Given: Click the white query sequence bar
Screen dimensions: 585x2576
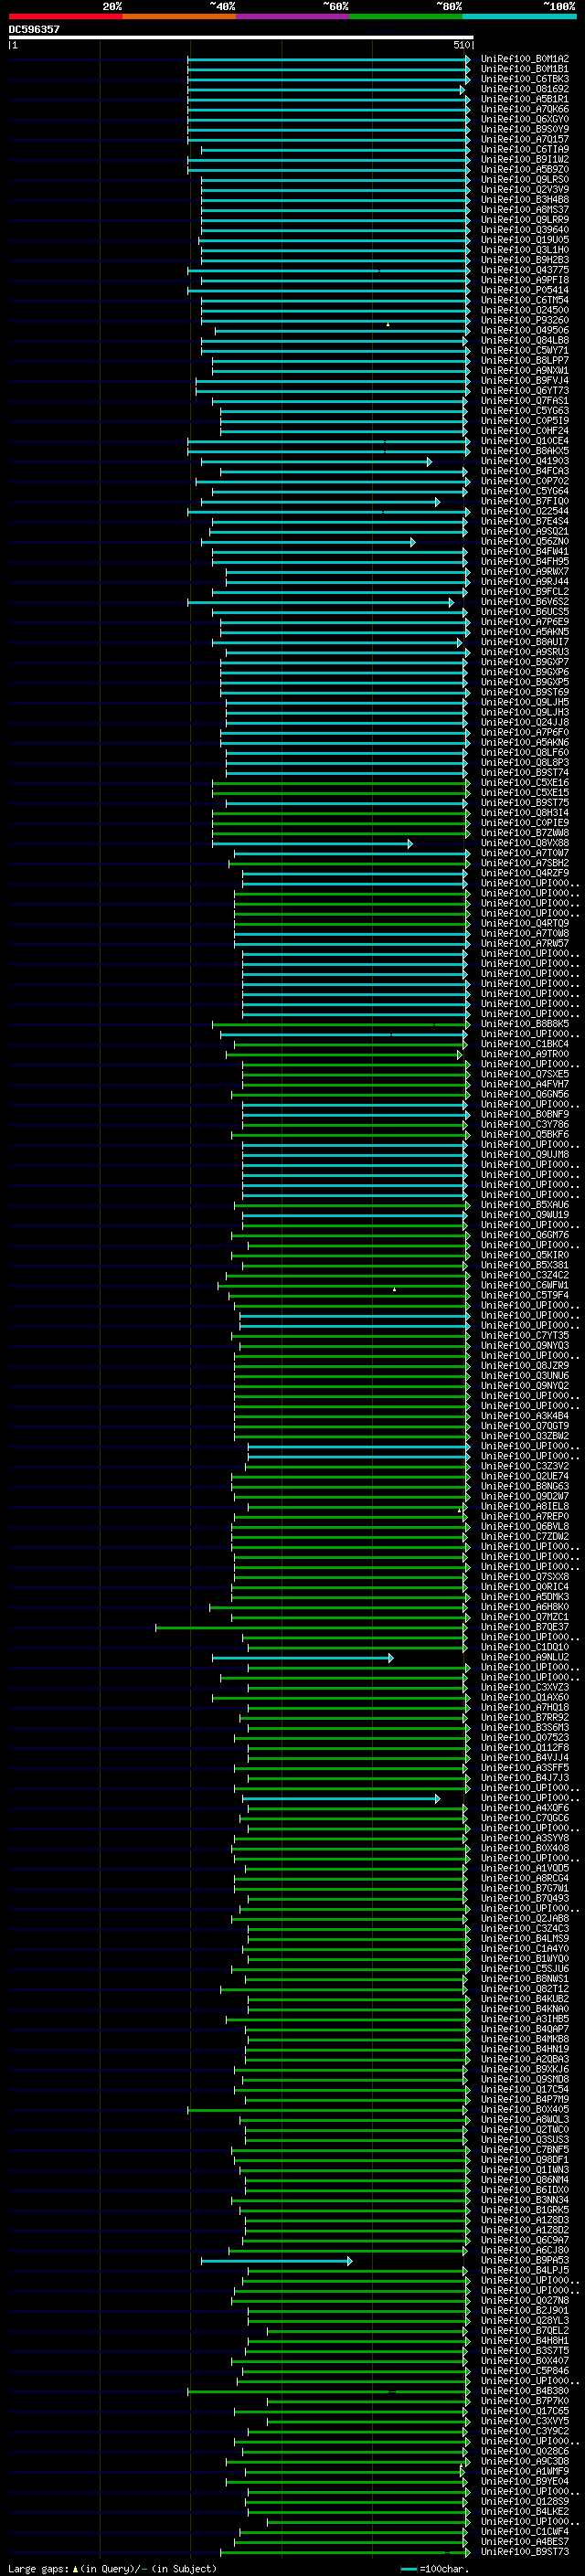Looking at the screenshot, I should [x=241, y=37].
